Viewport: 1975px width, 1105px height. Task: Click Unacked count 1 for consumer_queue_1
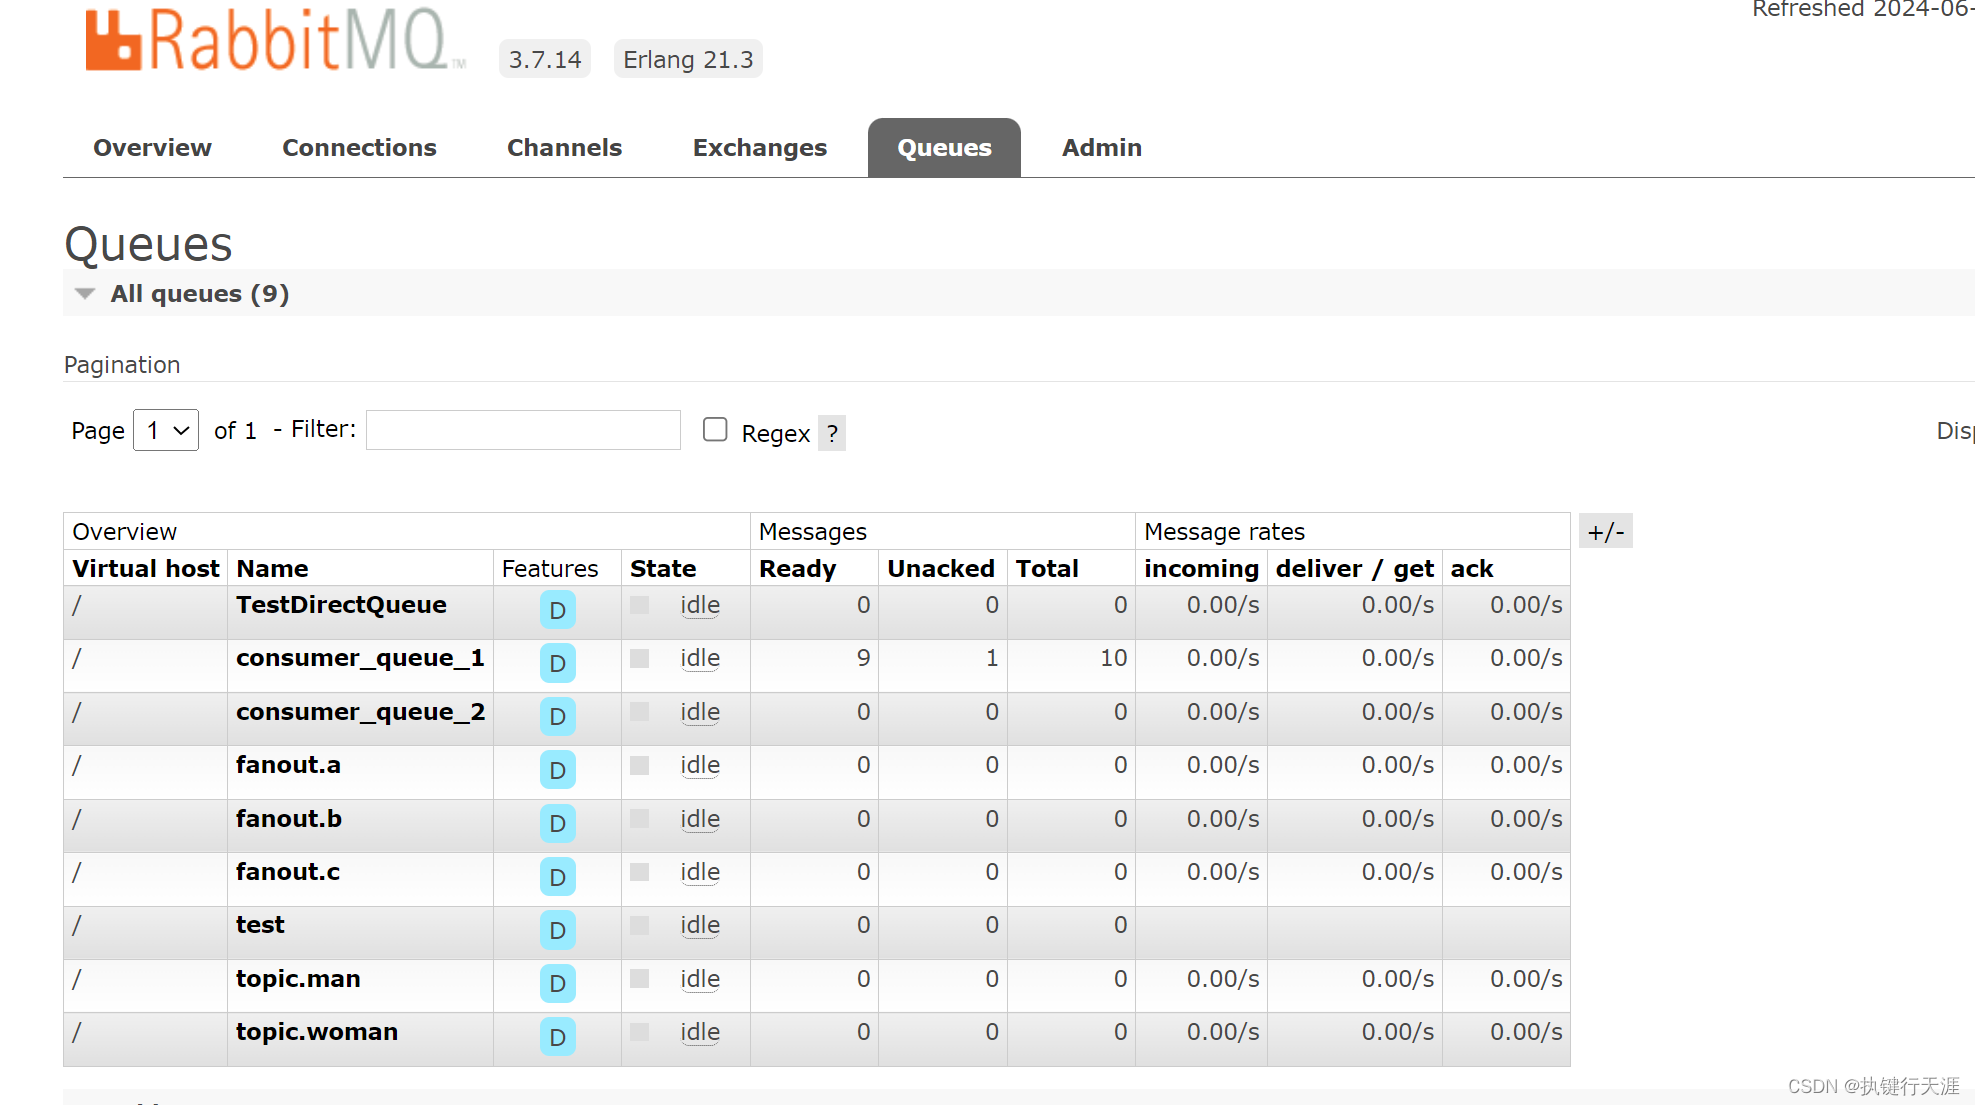[x=992, y=658]
